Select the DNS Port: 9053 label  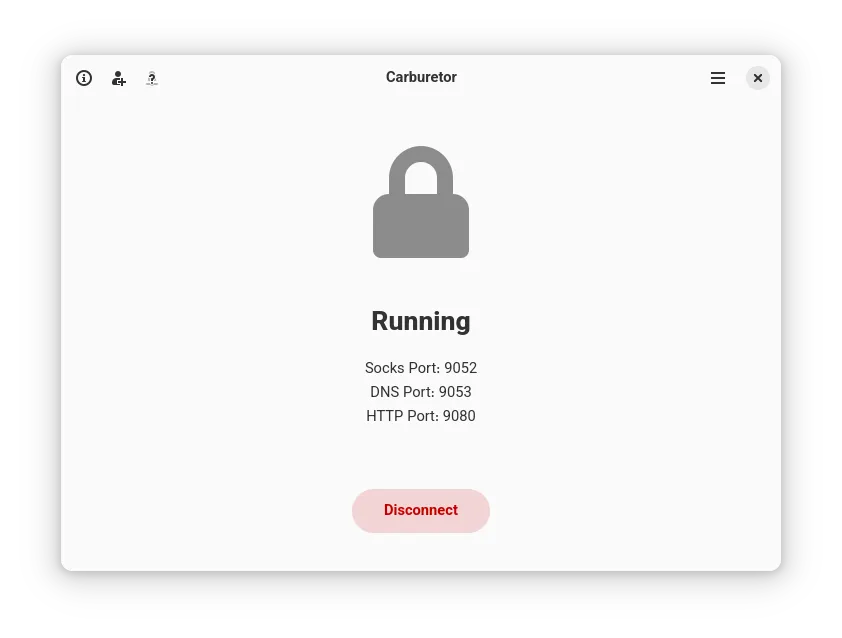tap(421, 392)
